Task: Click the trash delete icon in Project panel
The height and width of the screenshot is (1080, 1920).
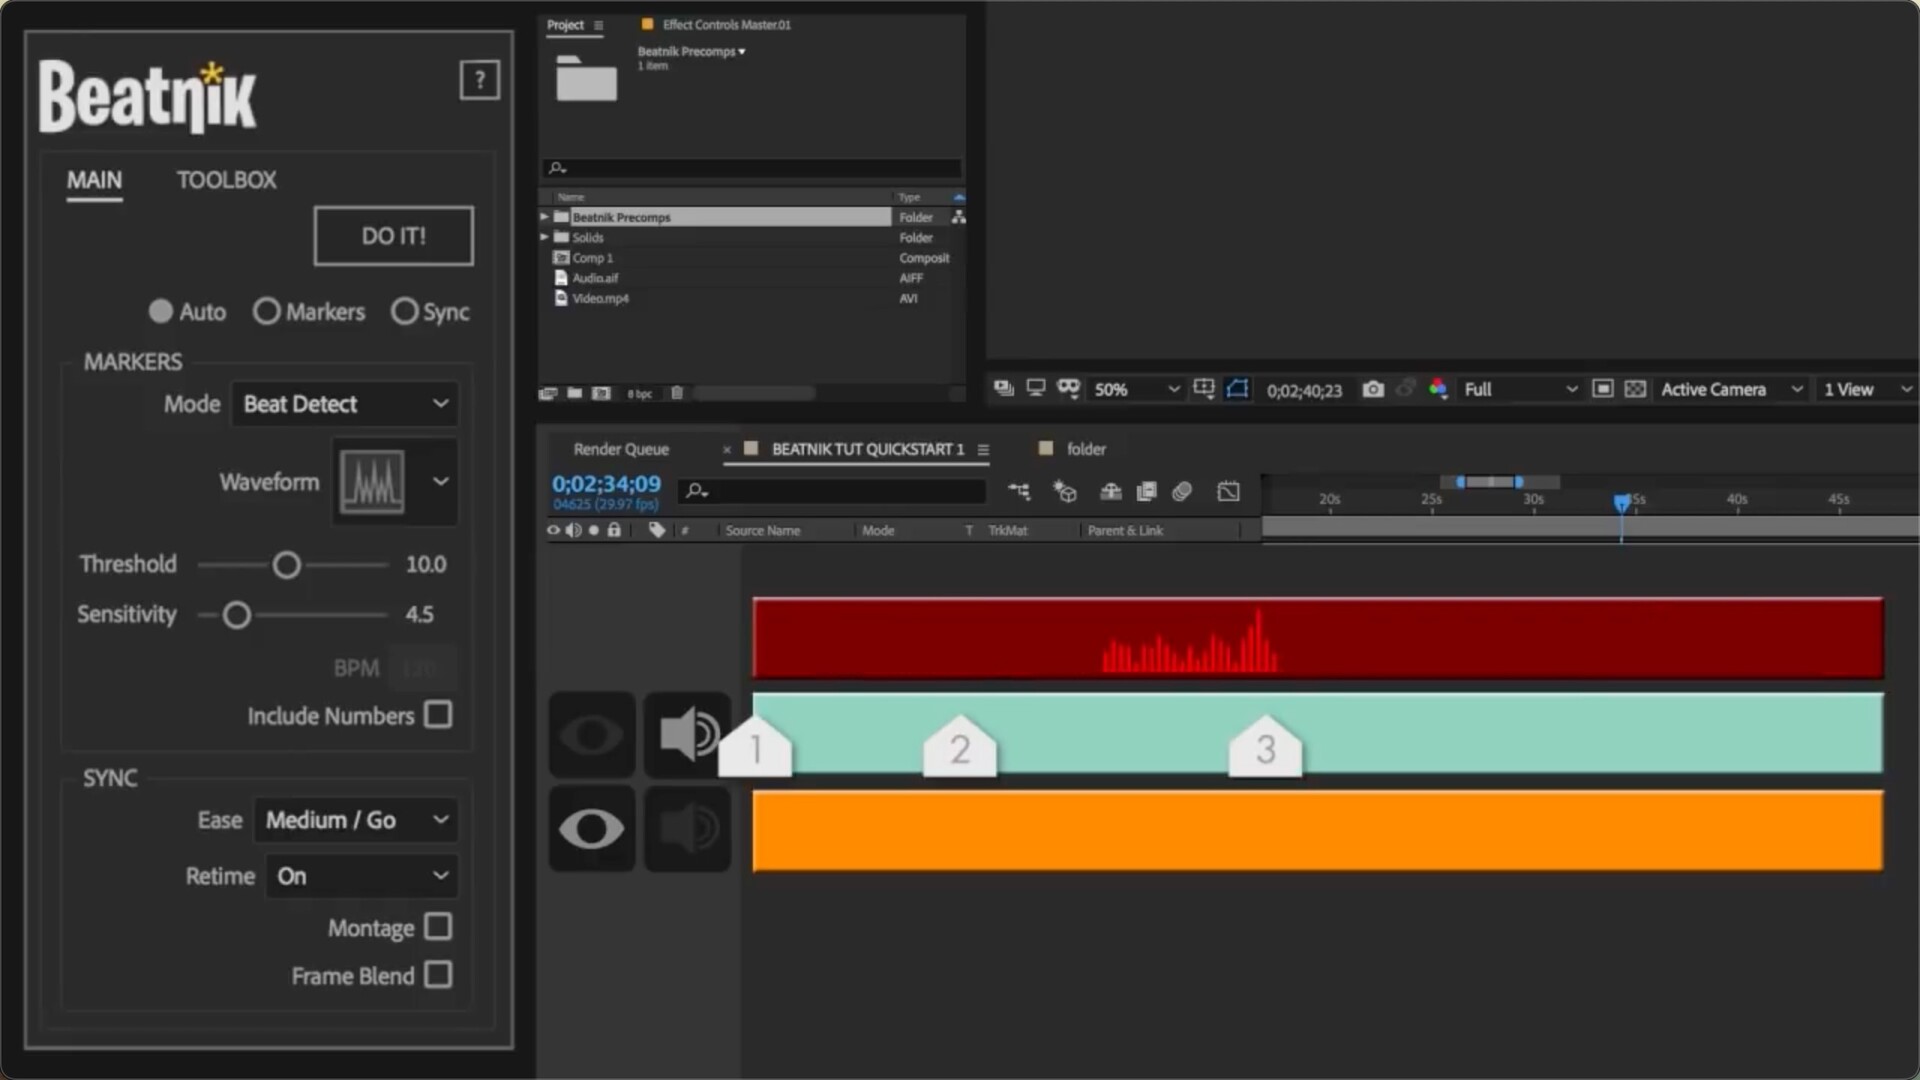Action: (677, 393)
